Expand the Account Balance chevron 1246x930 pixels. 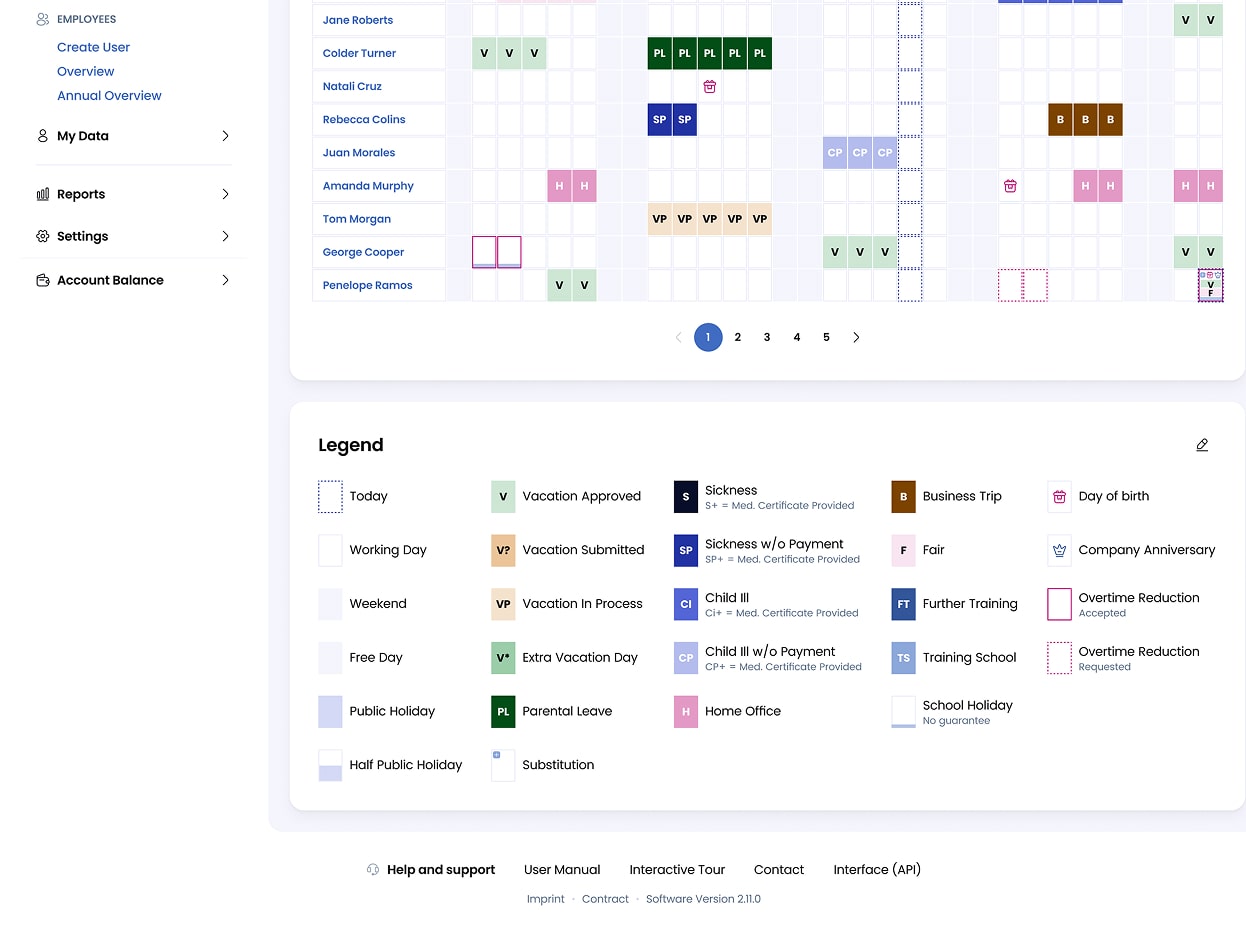(225, 280)
